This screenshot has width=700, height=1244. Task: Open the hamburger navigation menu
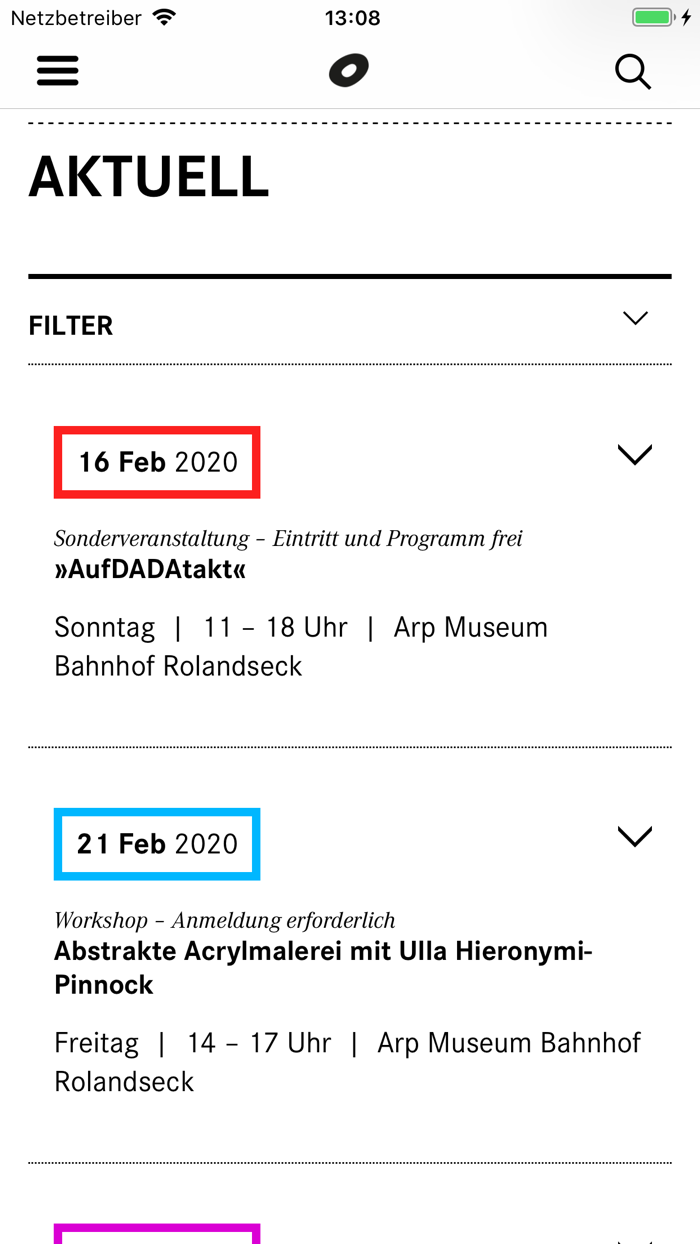click(58, 71)
